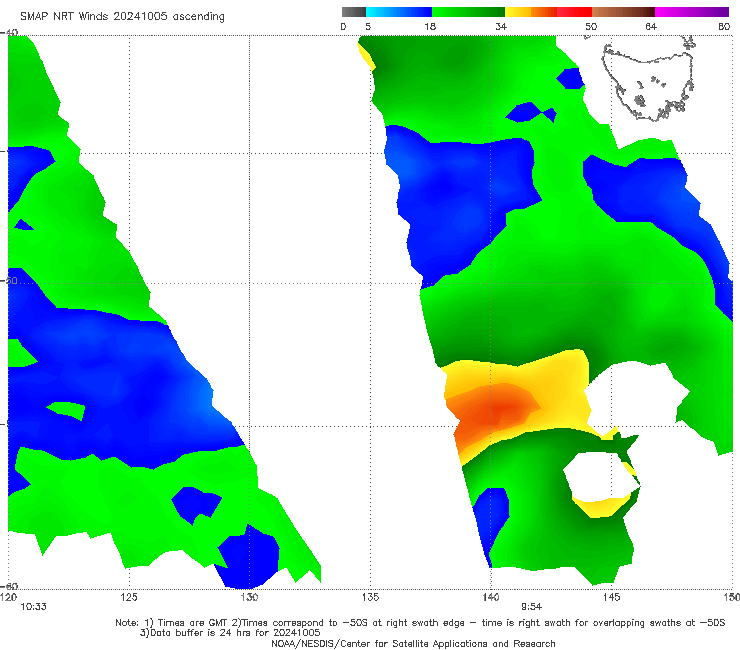The height and width of the screenshot is (650, 740).
Task: Select the magenta-purple segment of the color bar
Action: tap(692, 12)
